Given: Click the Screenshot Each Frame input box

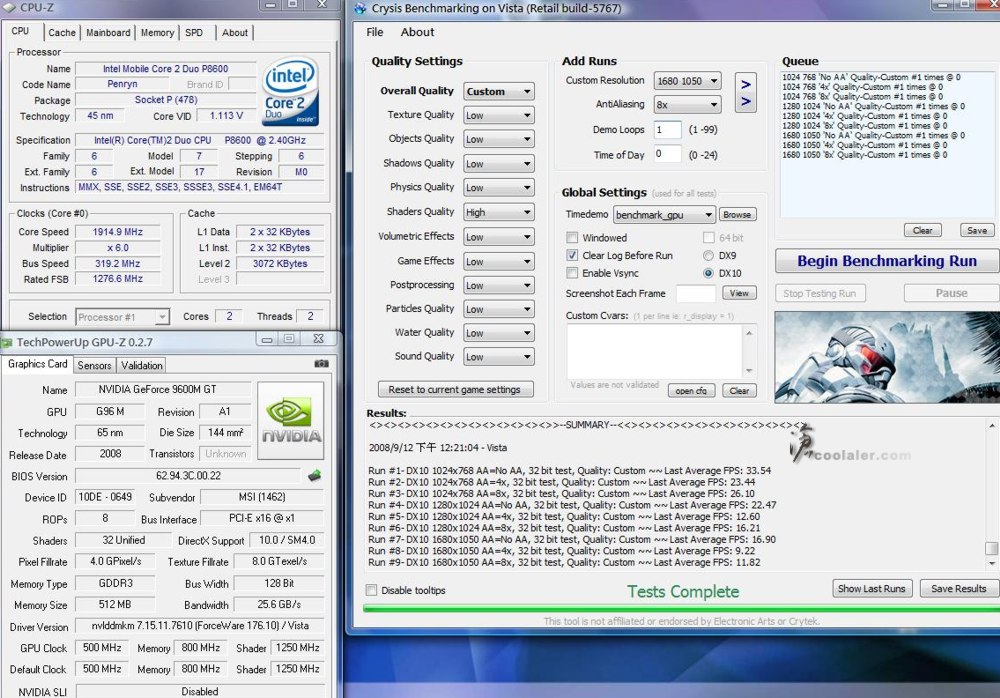Looking at the screenshot, I should pyautogui.click(x=696, y=293).
